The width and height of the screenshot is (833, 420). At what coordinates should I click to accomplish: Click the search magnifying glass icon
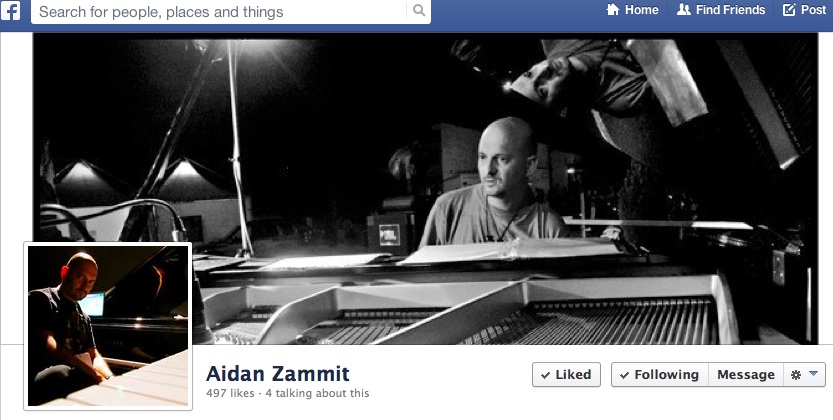coord(419,10)
